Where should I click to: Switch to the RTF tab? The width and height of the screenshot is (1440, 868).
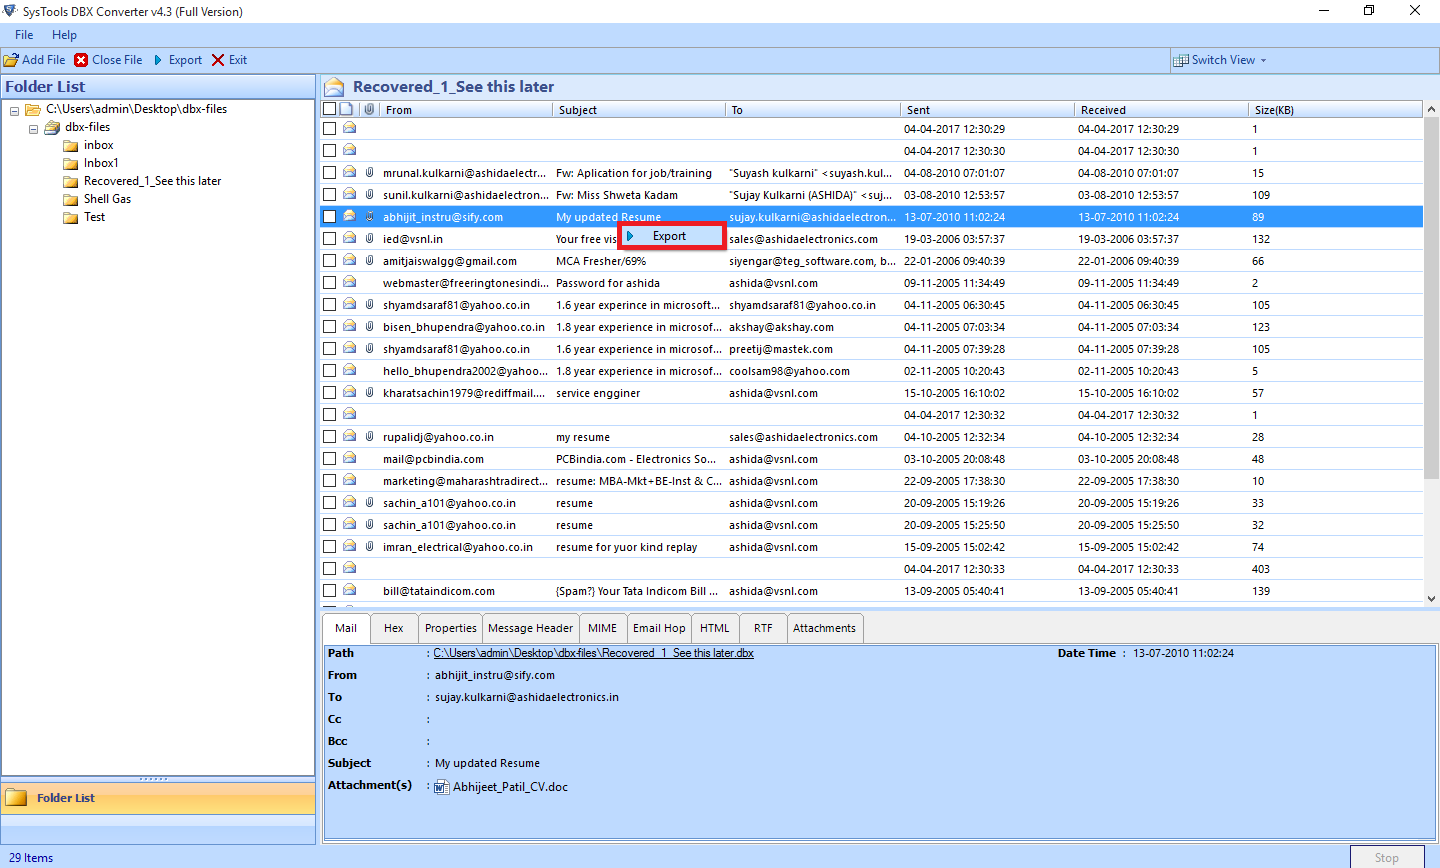tap(763, 628)
